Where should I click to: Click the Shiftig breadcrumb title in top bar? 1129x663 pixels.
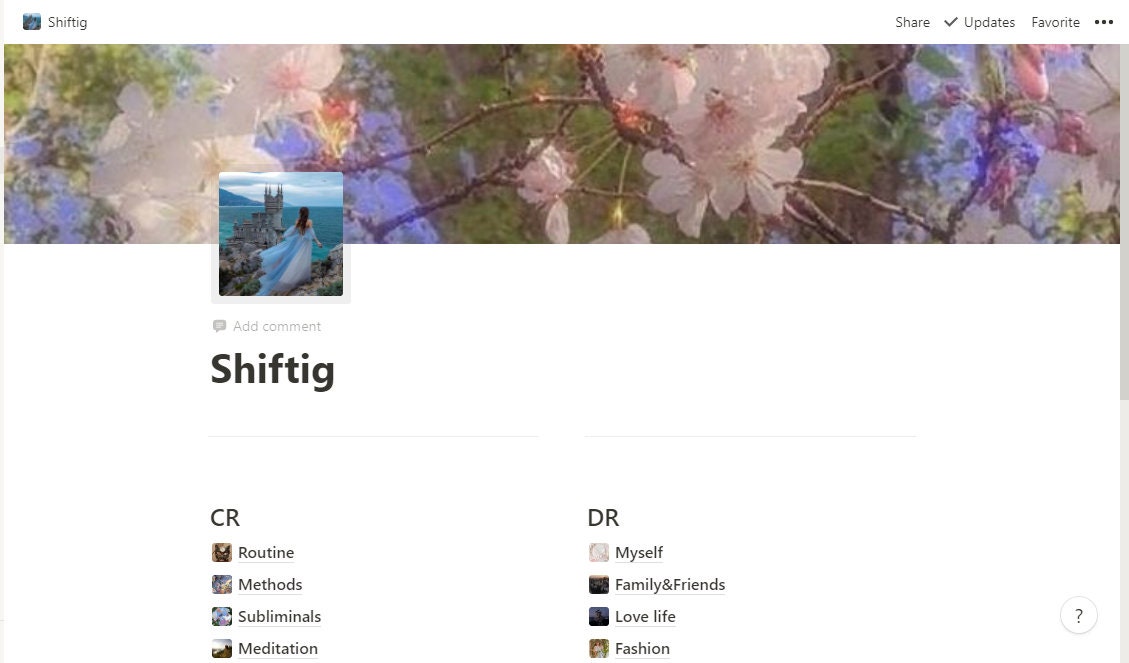[x=68, y=22]
